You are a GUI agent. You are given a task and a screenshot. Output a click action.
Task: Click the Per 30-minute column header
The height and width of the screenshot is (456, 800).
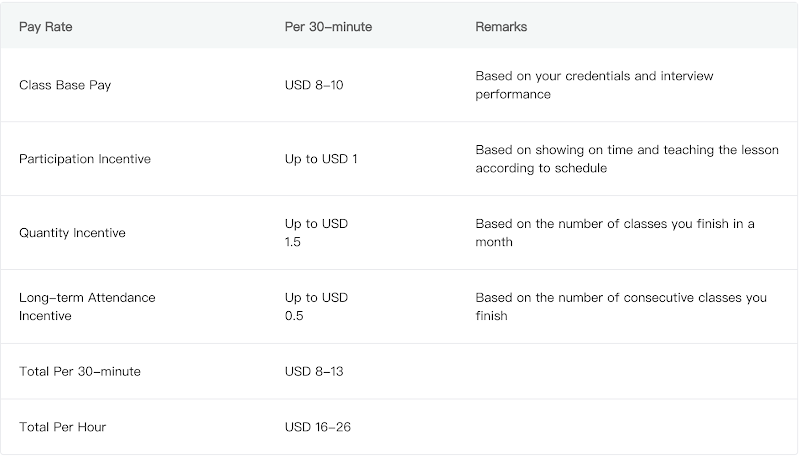[328, 27]
